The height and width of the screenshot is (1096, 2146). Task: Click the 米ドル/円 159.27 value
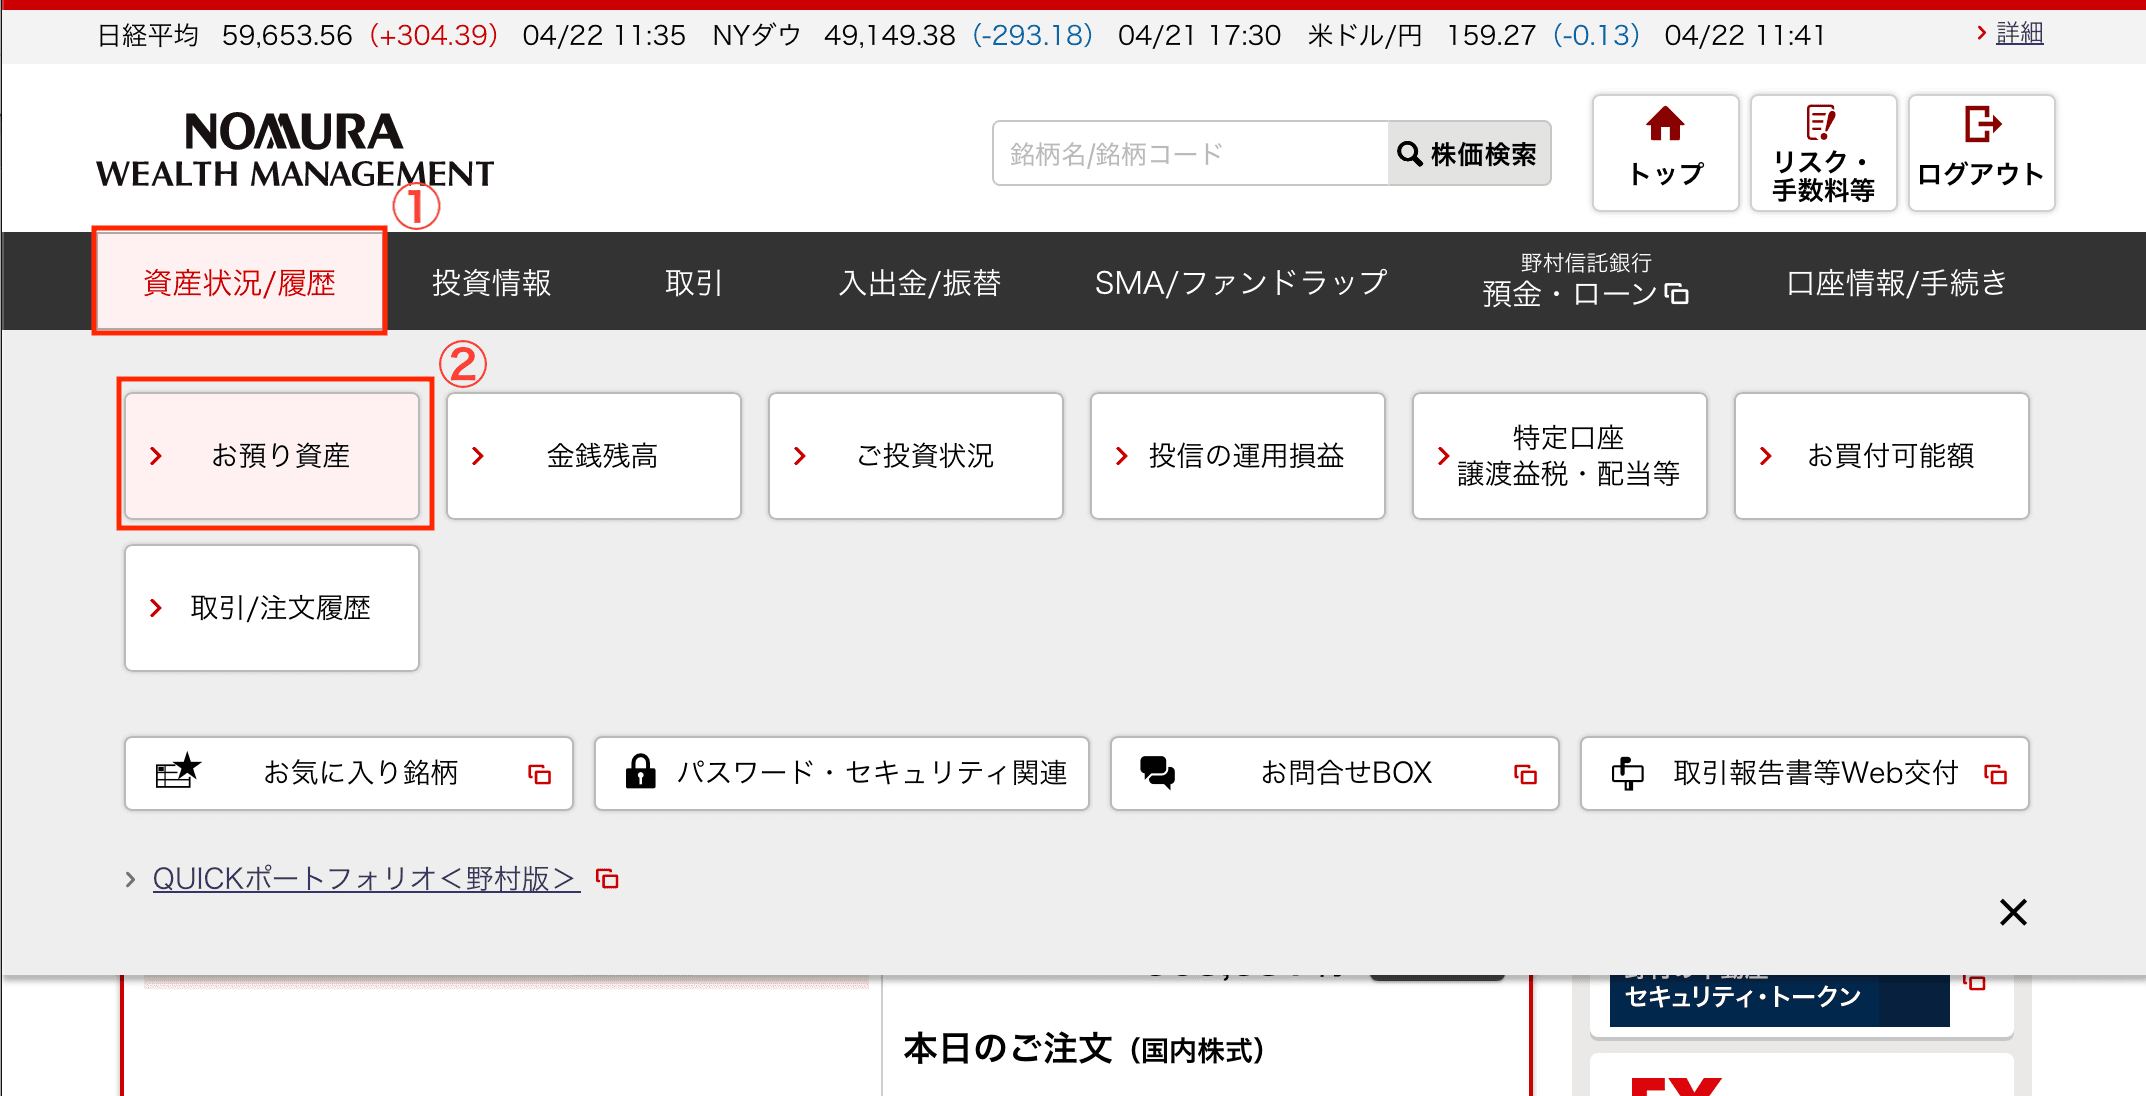(1491, 36)
